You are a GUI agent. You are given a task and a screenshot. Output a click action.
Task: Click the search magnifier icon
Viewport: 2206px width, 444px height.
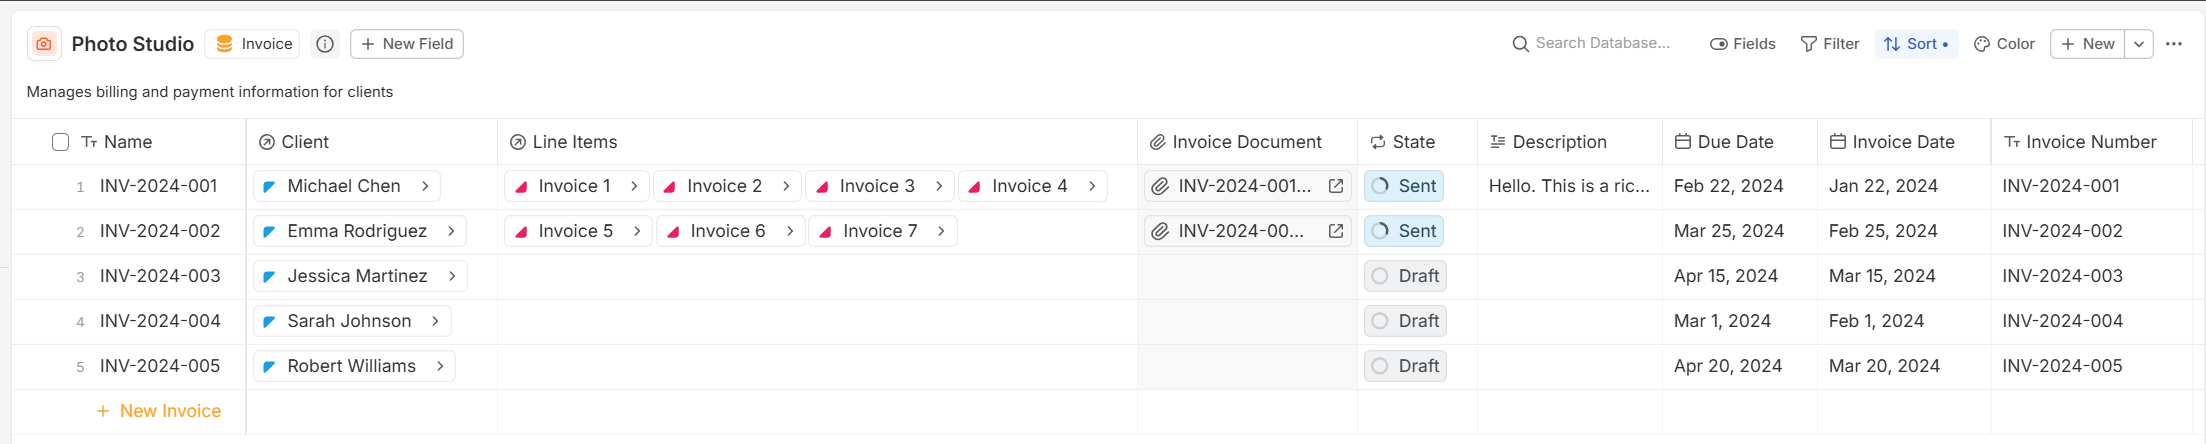pyautogui.click(x=1520, y=44)
